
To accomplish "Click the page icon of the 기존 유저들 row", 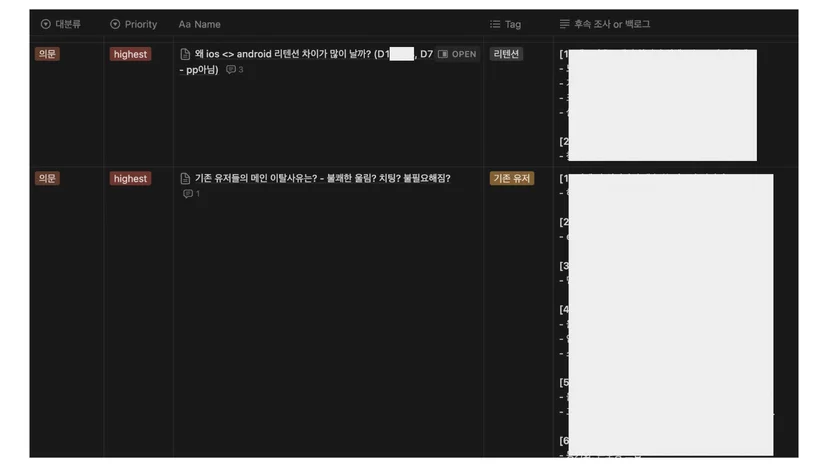I will click(x=185, y=178).
